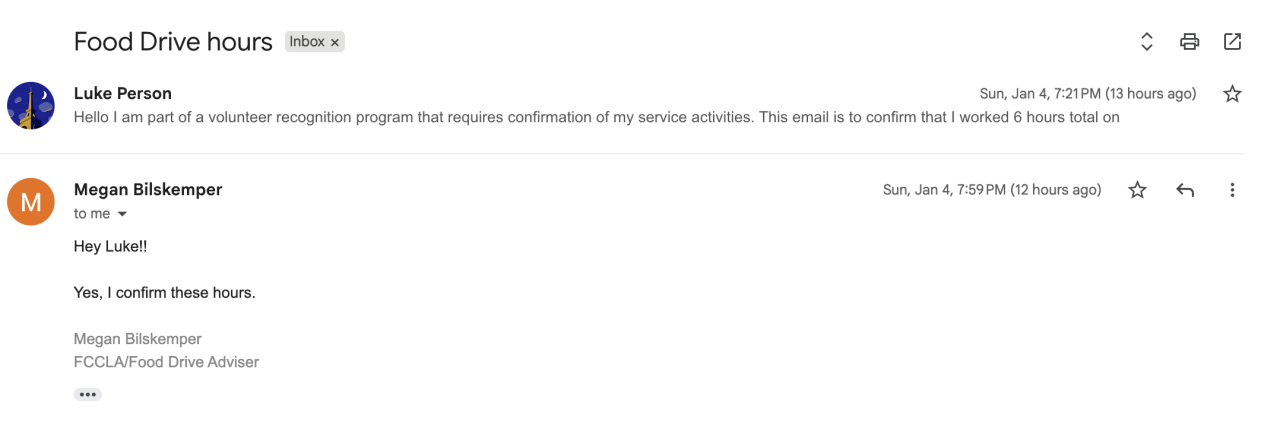Click the Megan Bilskemper sender name
Image resolution: width=1280 pixels, height=426 pixels.
point(148,189)
